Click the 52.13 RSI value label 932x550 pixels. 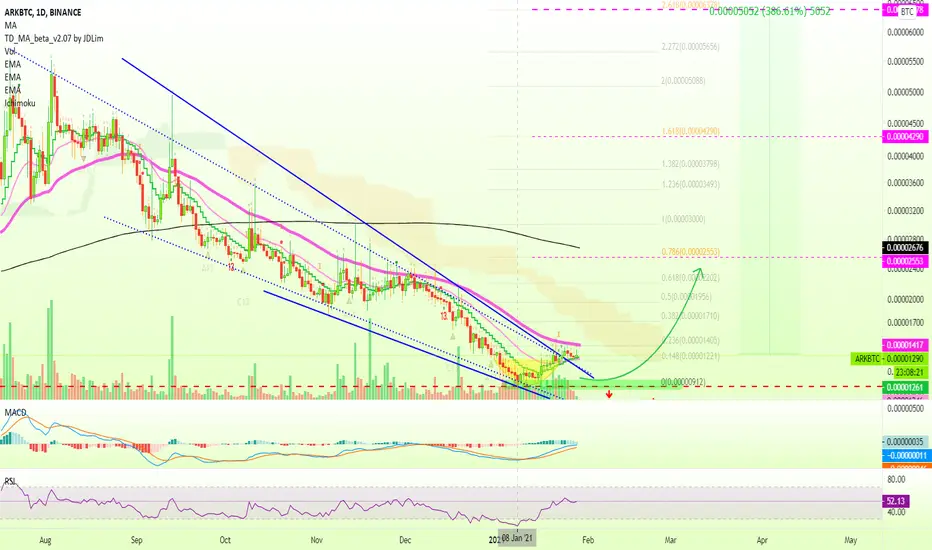[x=895, y=501]
